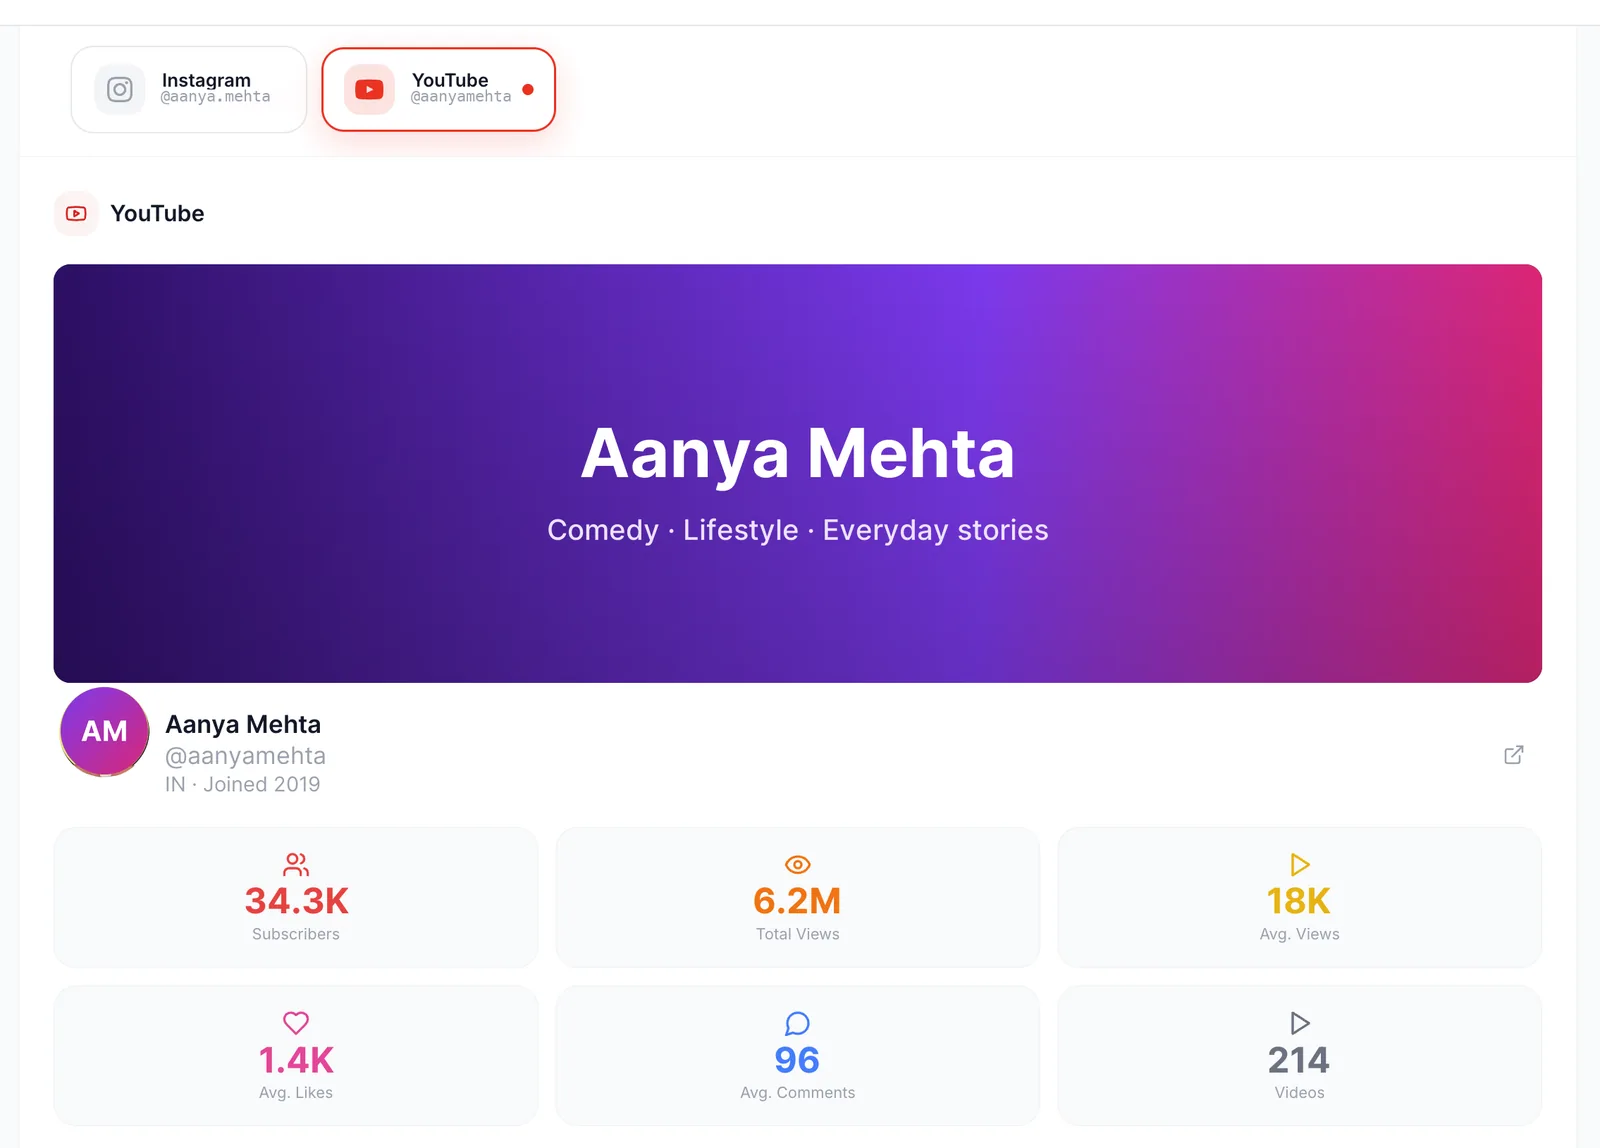Screen dimensions: 1600x1148
Task: Click the 'Comedy · Lifestyle · Everyday stories' tagline
Action: 798,530
